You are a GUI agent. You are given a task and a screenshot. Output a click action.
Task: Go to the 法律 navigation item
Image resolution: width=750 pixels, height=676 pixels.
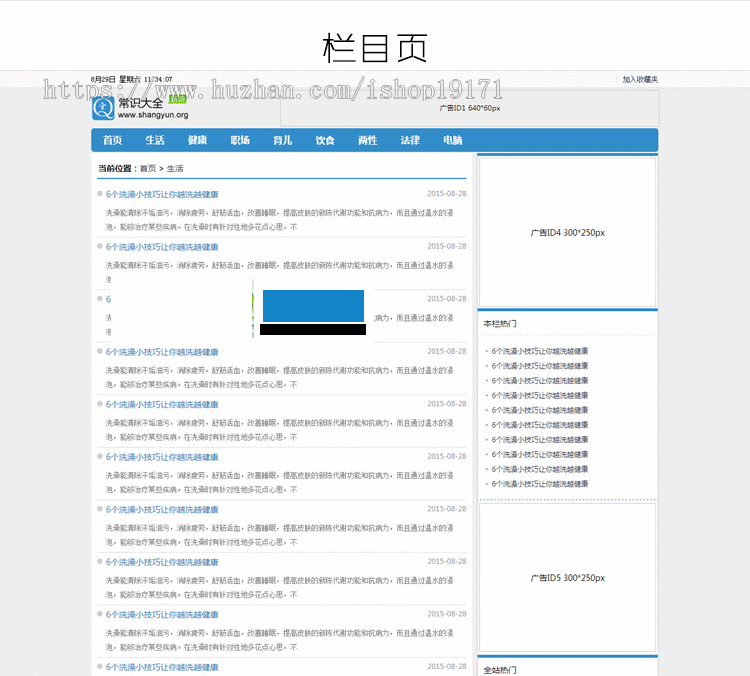coord(410,140)
